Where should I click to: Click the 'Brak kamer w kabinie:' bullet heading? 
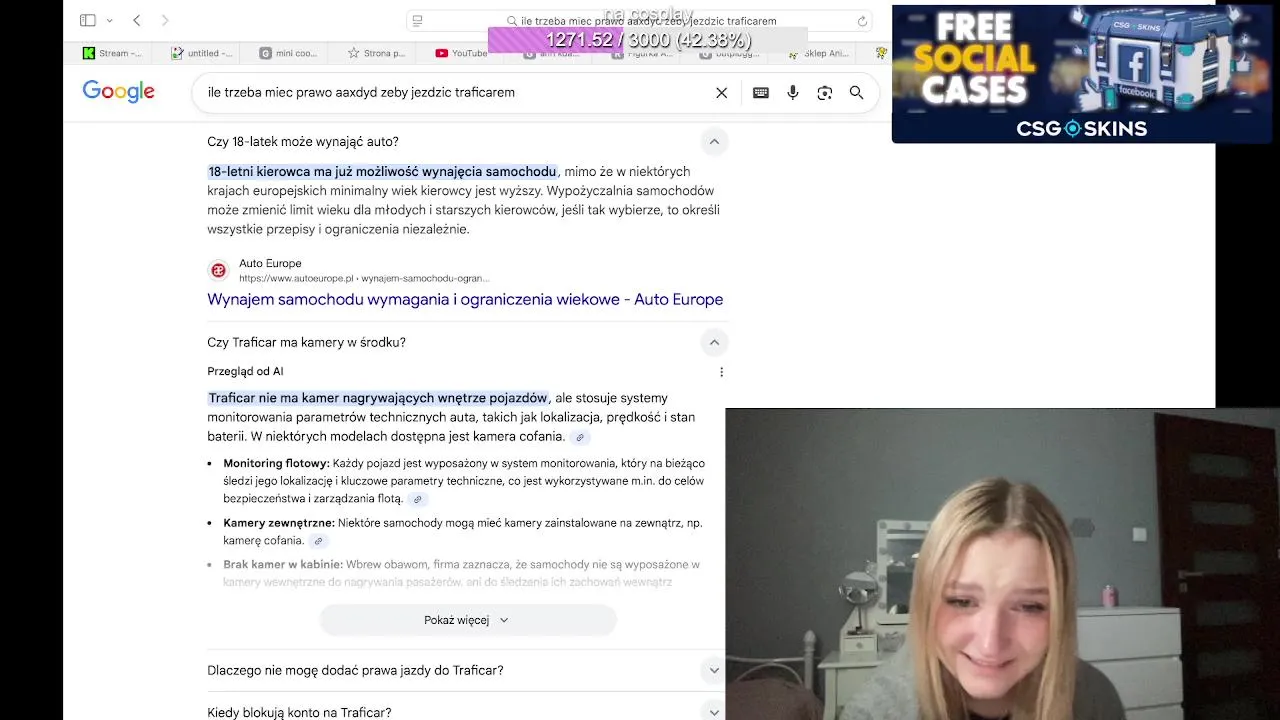283,565
